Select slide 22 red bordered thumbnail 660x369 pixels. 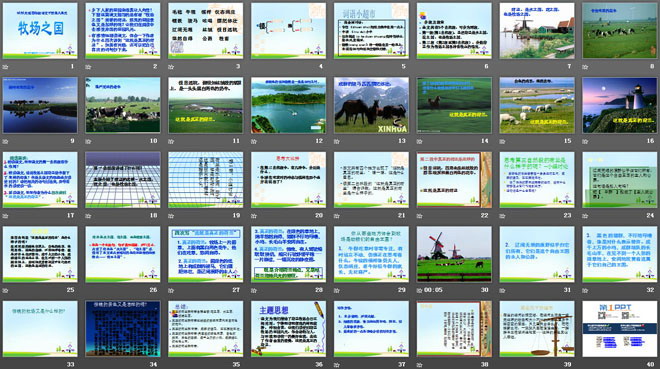tap(454, 180)
